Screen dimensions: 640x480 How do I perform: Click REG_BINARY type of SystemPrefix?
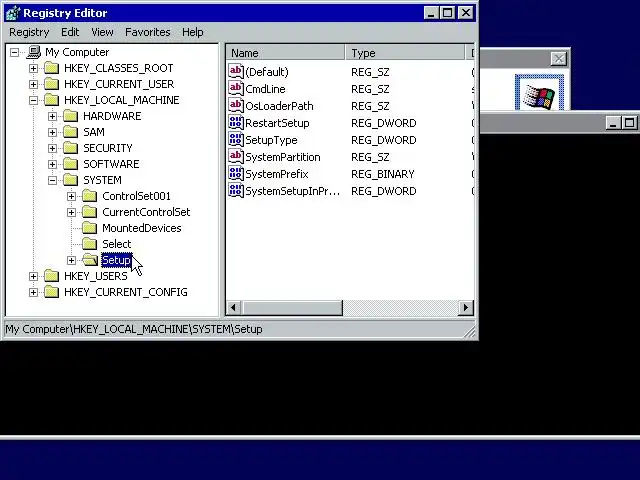click(382, 174)
